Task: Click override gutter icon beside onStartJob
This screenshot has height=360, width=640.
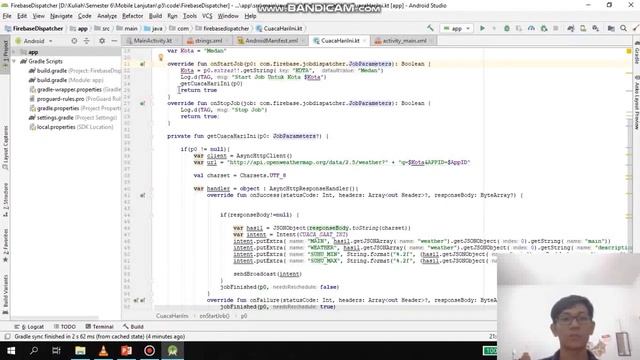Action: tap(142, 64)
